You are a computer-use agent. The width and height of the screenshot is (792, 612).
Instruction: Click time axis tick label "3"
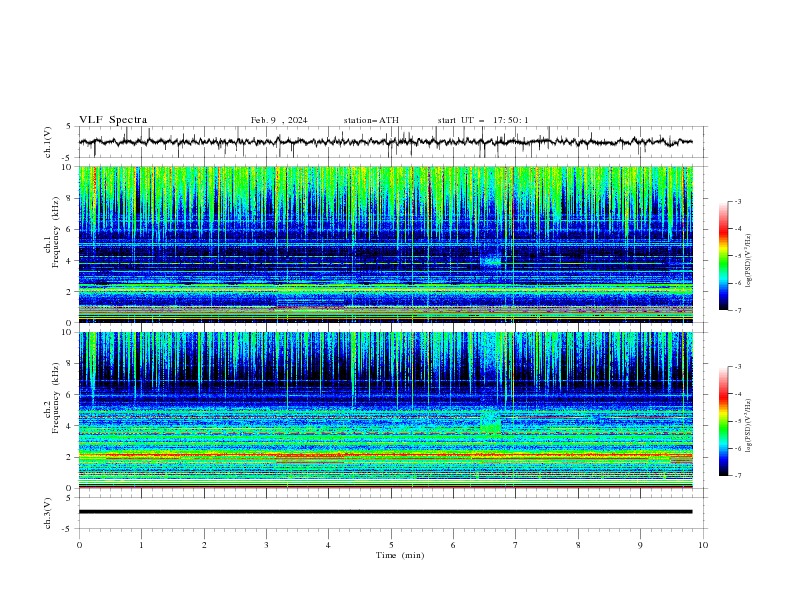(266, 545)
